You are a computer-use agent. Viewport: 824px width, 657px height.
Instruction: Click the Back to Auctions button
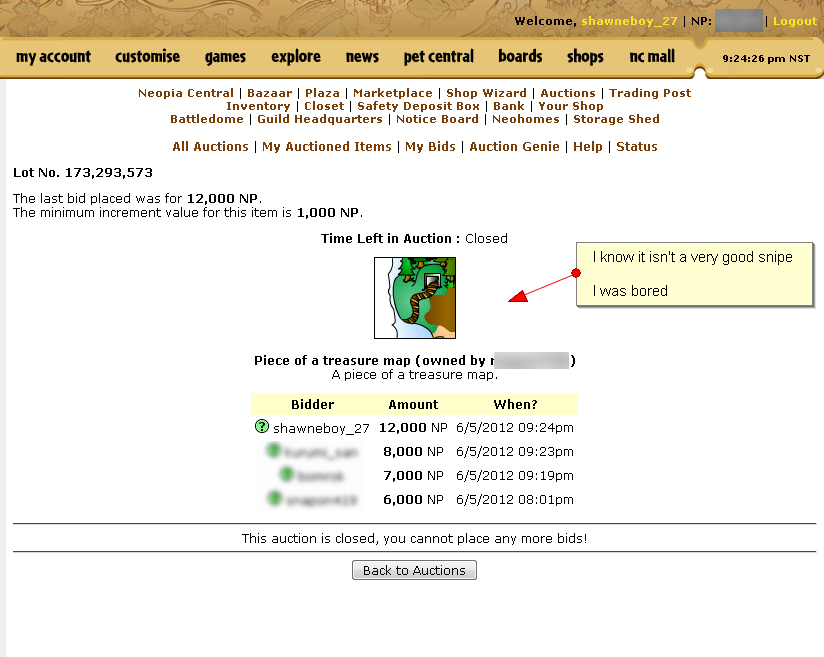414,570
